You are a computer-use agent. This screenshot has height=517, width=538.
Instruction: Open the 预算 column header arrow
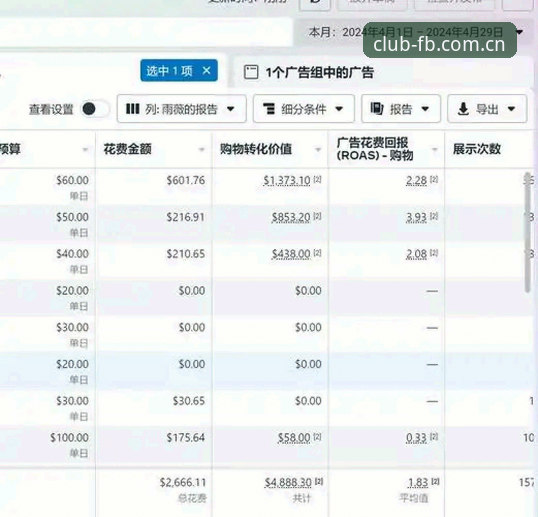click(85, 150)
